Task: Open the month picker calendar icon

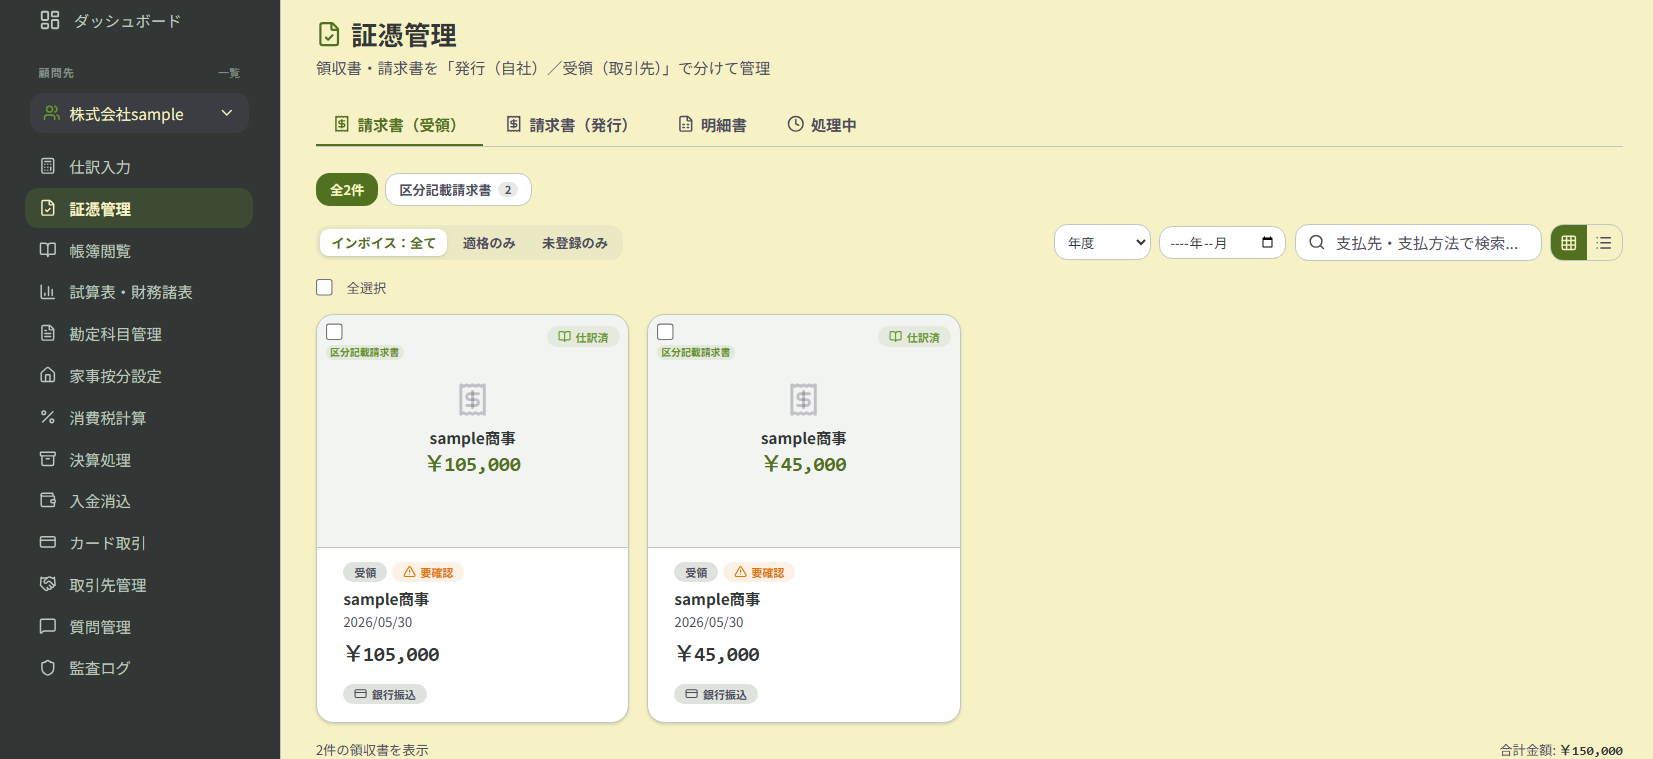Action: [x=1268, y=242]
